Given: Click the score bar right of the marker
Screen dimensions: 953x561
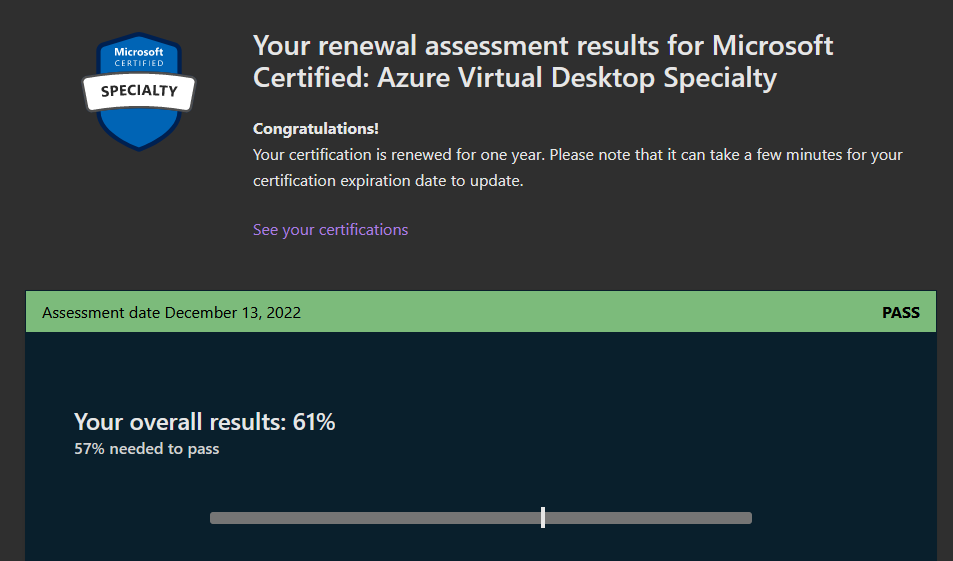Looking at the screenshot, I should pyautogui.click(x=649, y=518).
